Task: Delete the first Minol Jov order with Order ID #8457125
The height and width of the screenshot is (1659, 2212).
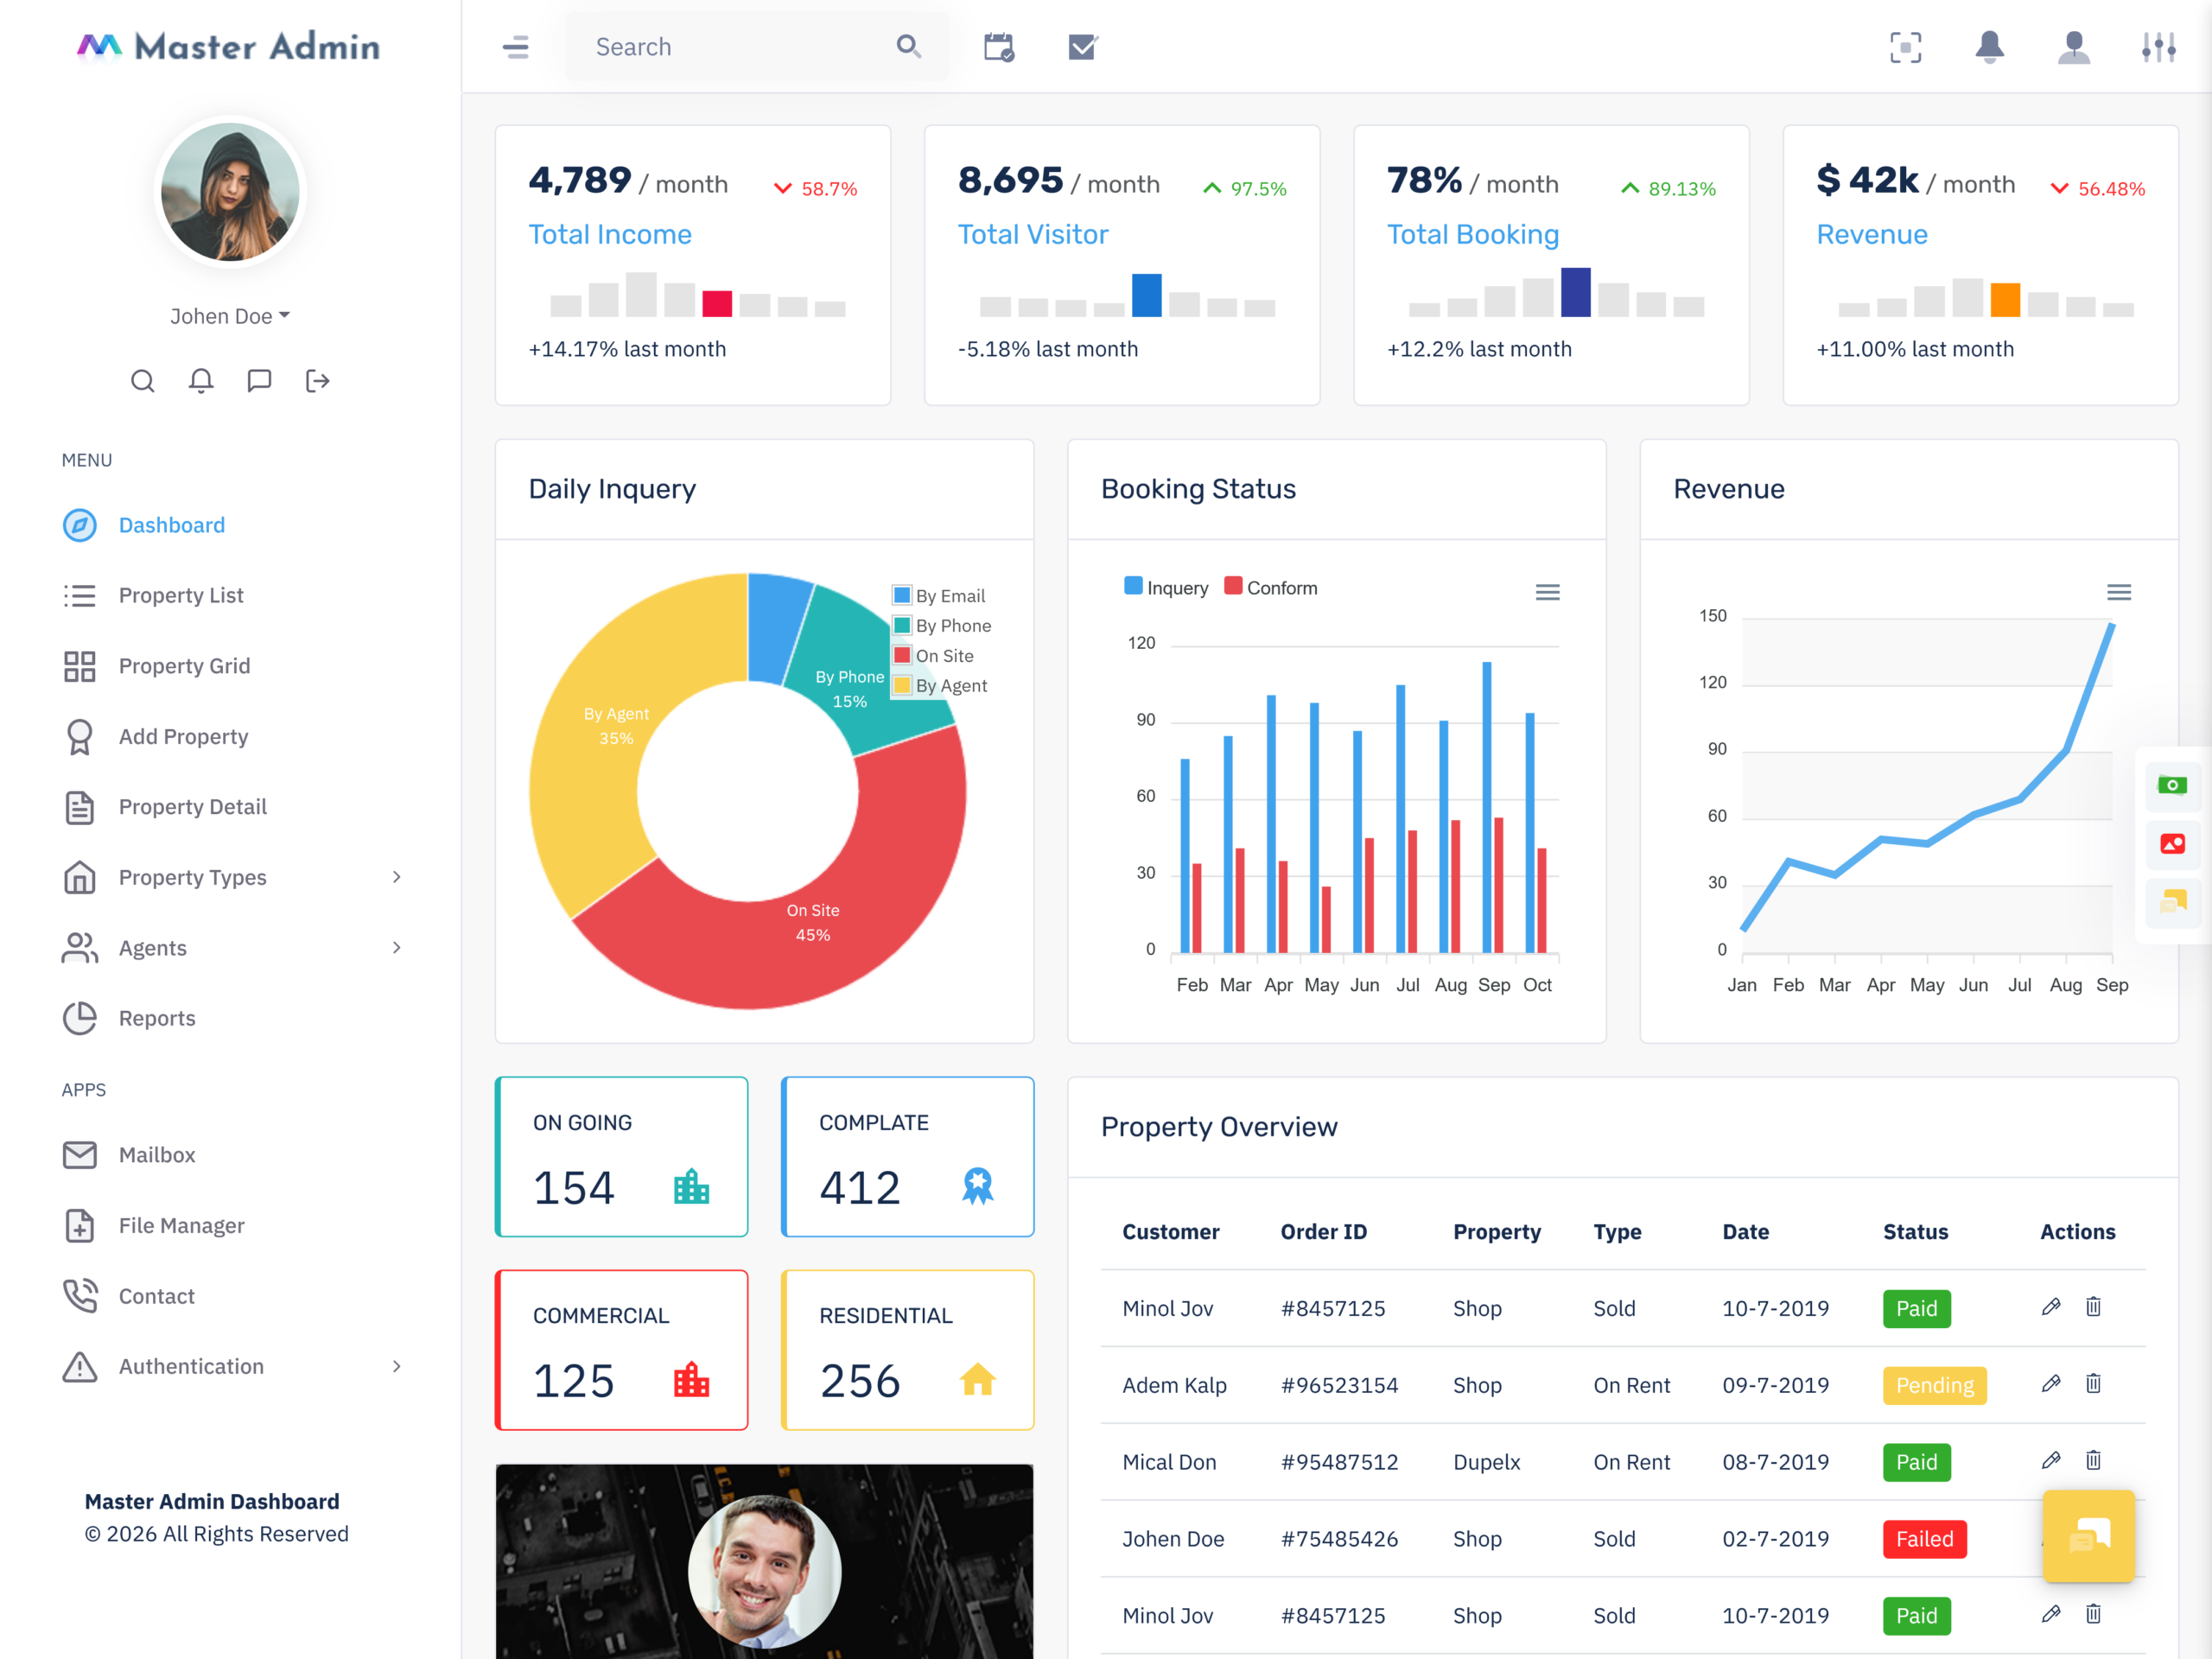Action: tap(2093, 1307)
